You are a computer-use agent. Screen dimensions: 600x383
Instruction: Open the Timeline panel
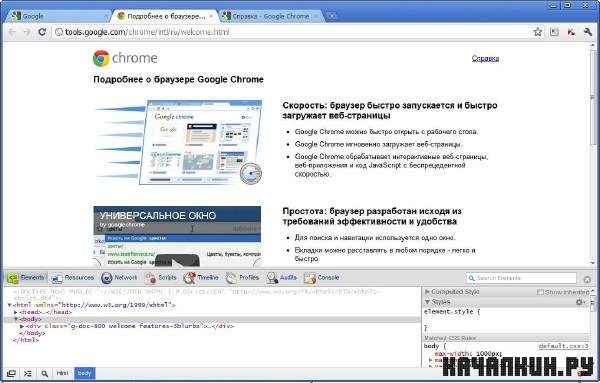201,278
